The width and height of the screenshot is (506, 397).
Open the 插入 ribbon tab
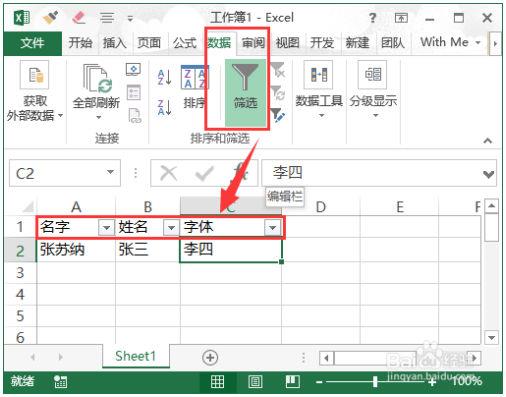click(x=114, y=43)
